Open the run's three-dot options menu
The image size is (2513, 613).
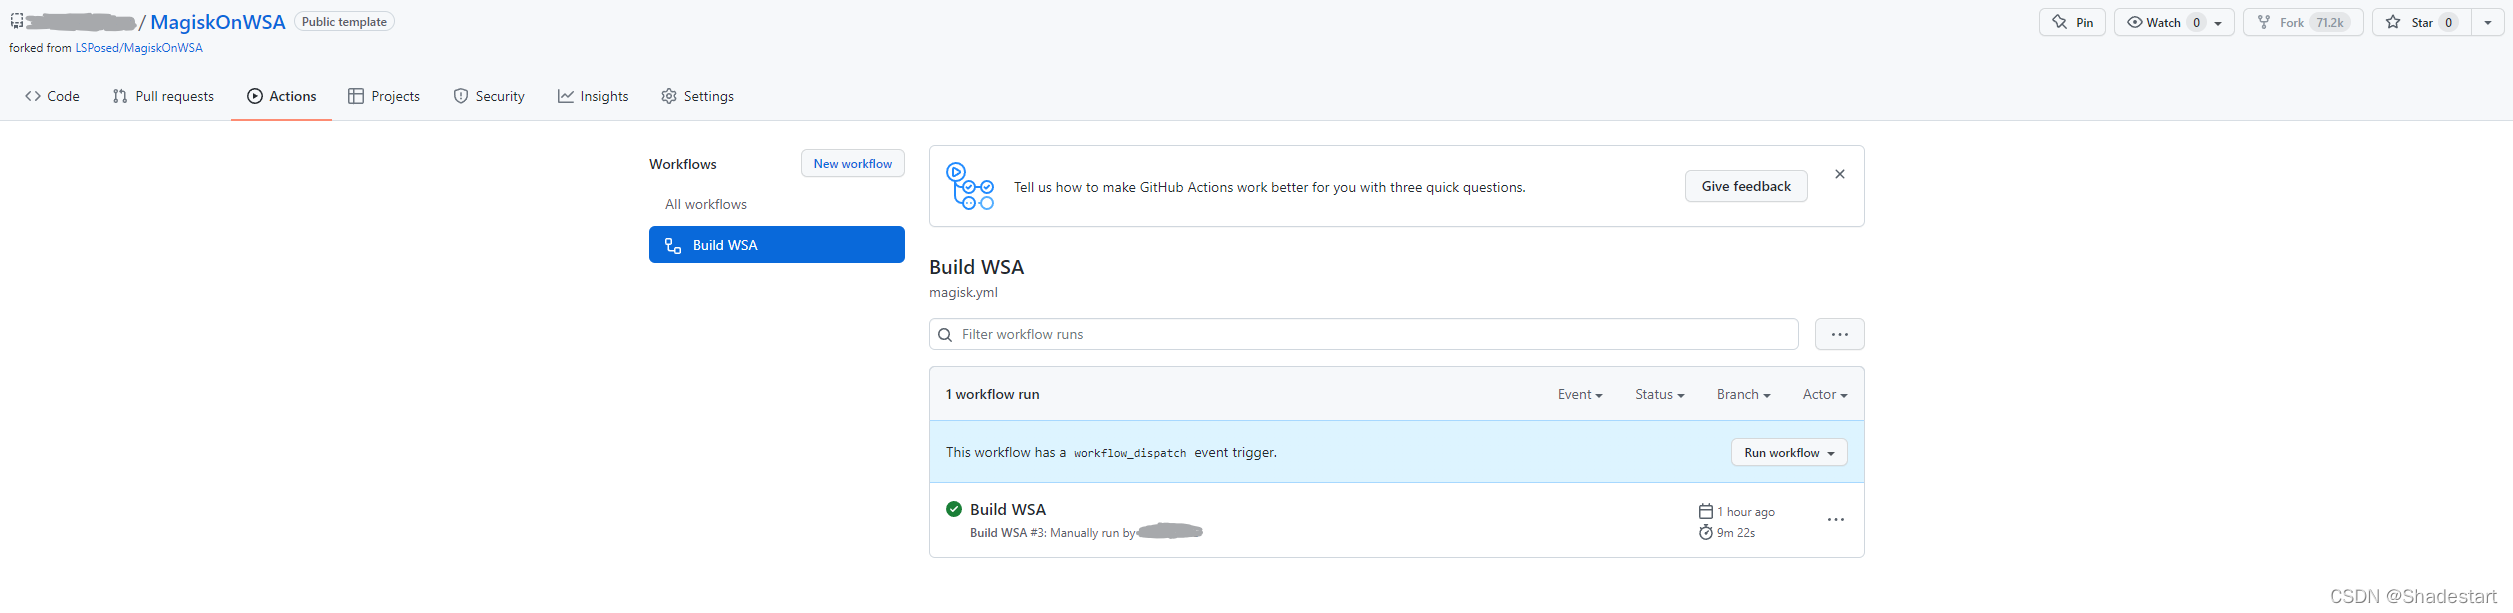(1836, 520)
